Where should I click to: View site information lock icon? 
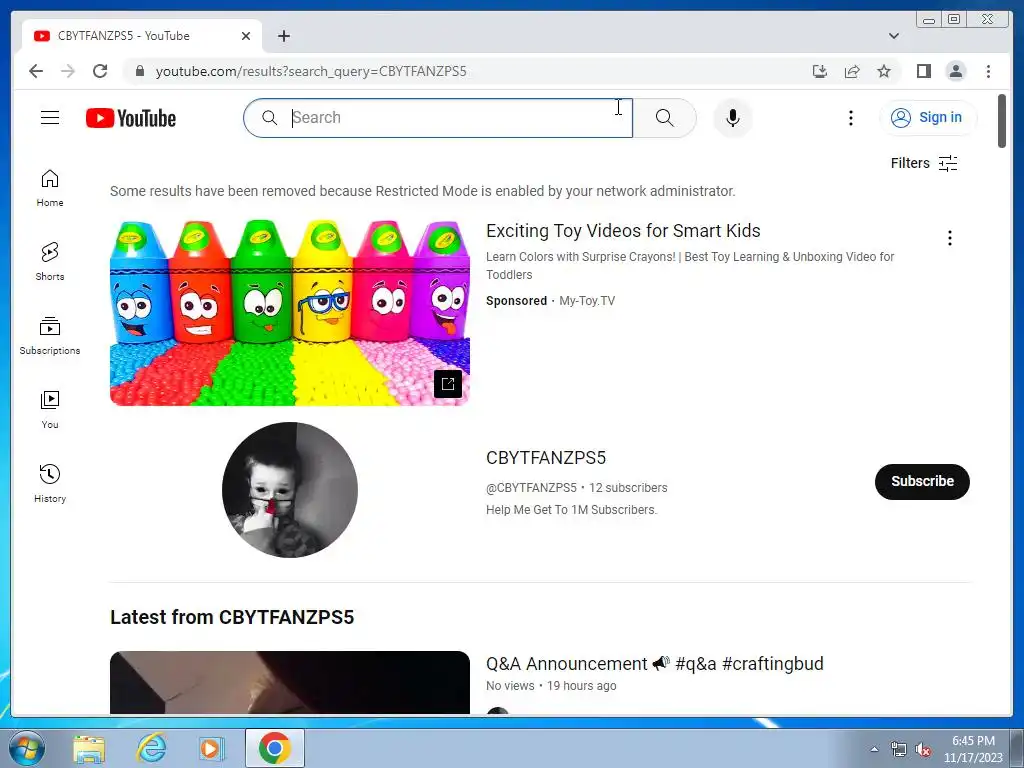tap(139, 71)
